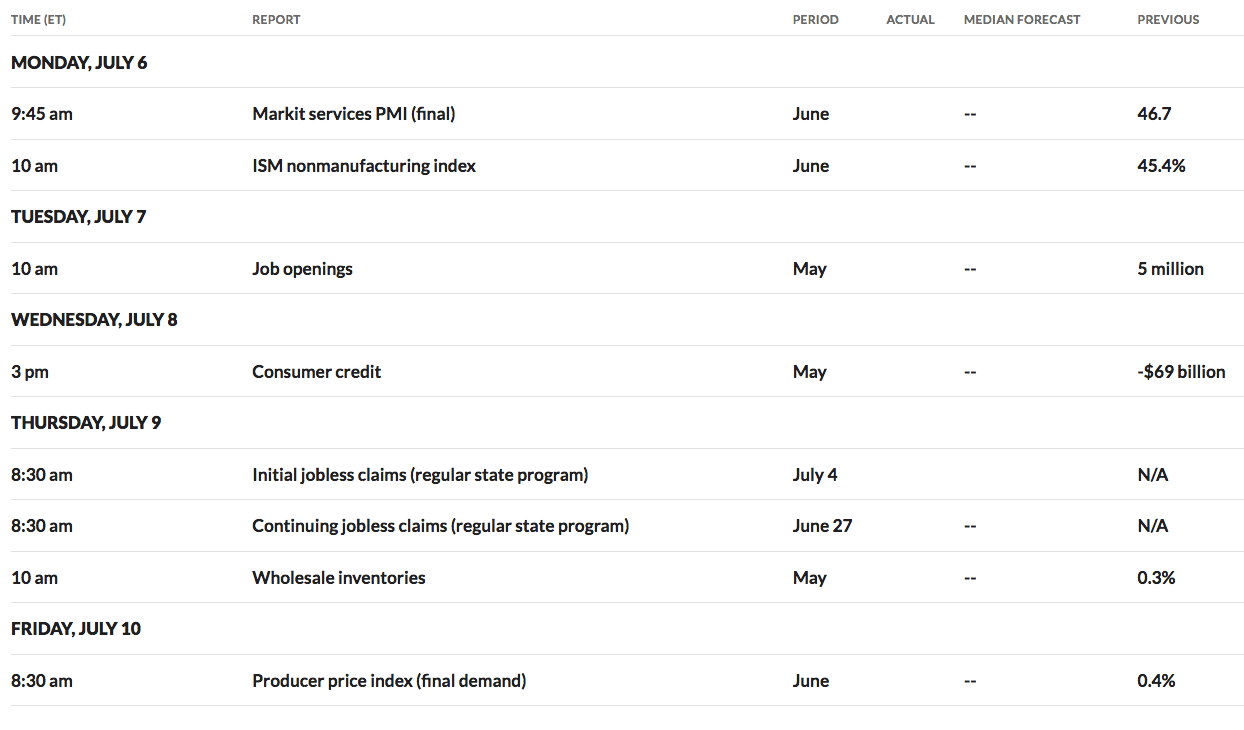Click the 5 million previous value
Viewport: 1244px width, 730px height.
click(x=1170, y=269)
